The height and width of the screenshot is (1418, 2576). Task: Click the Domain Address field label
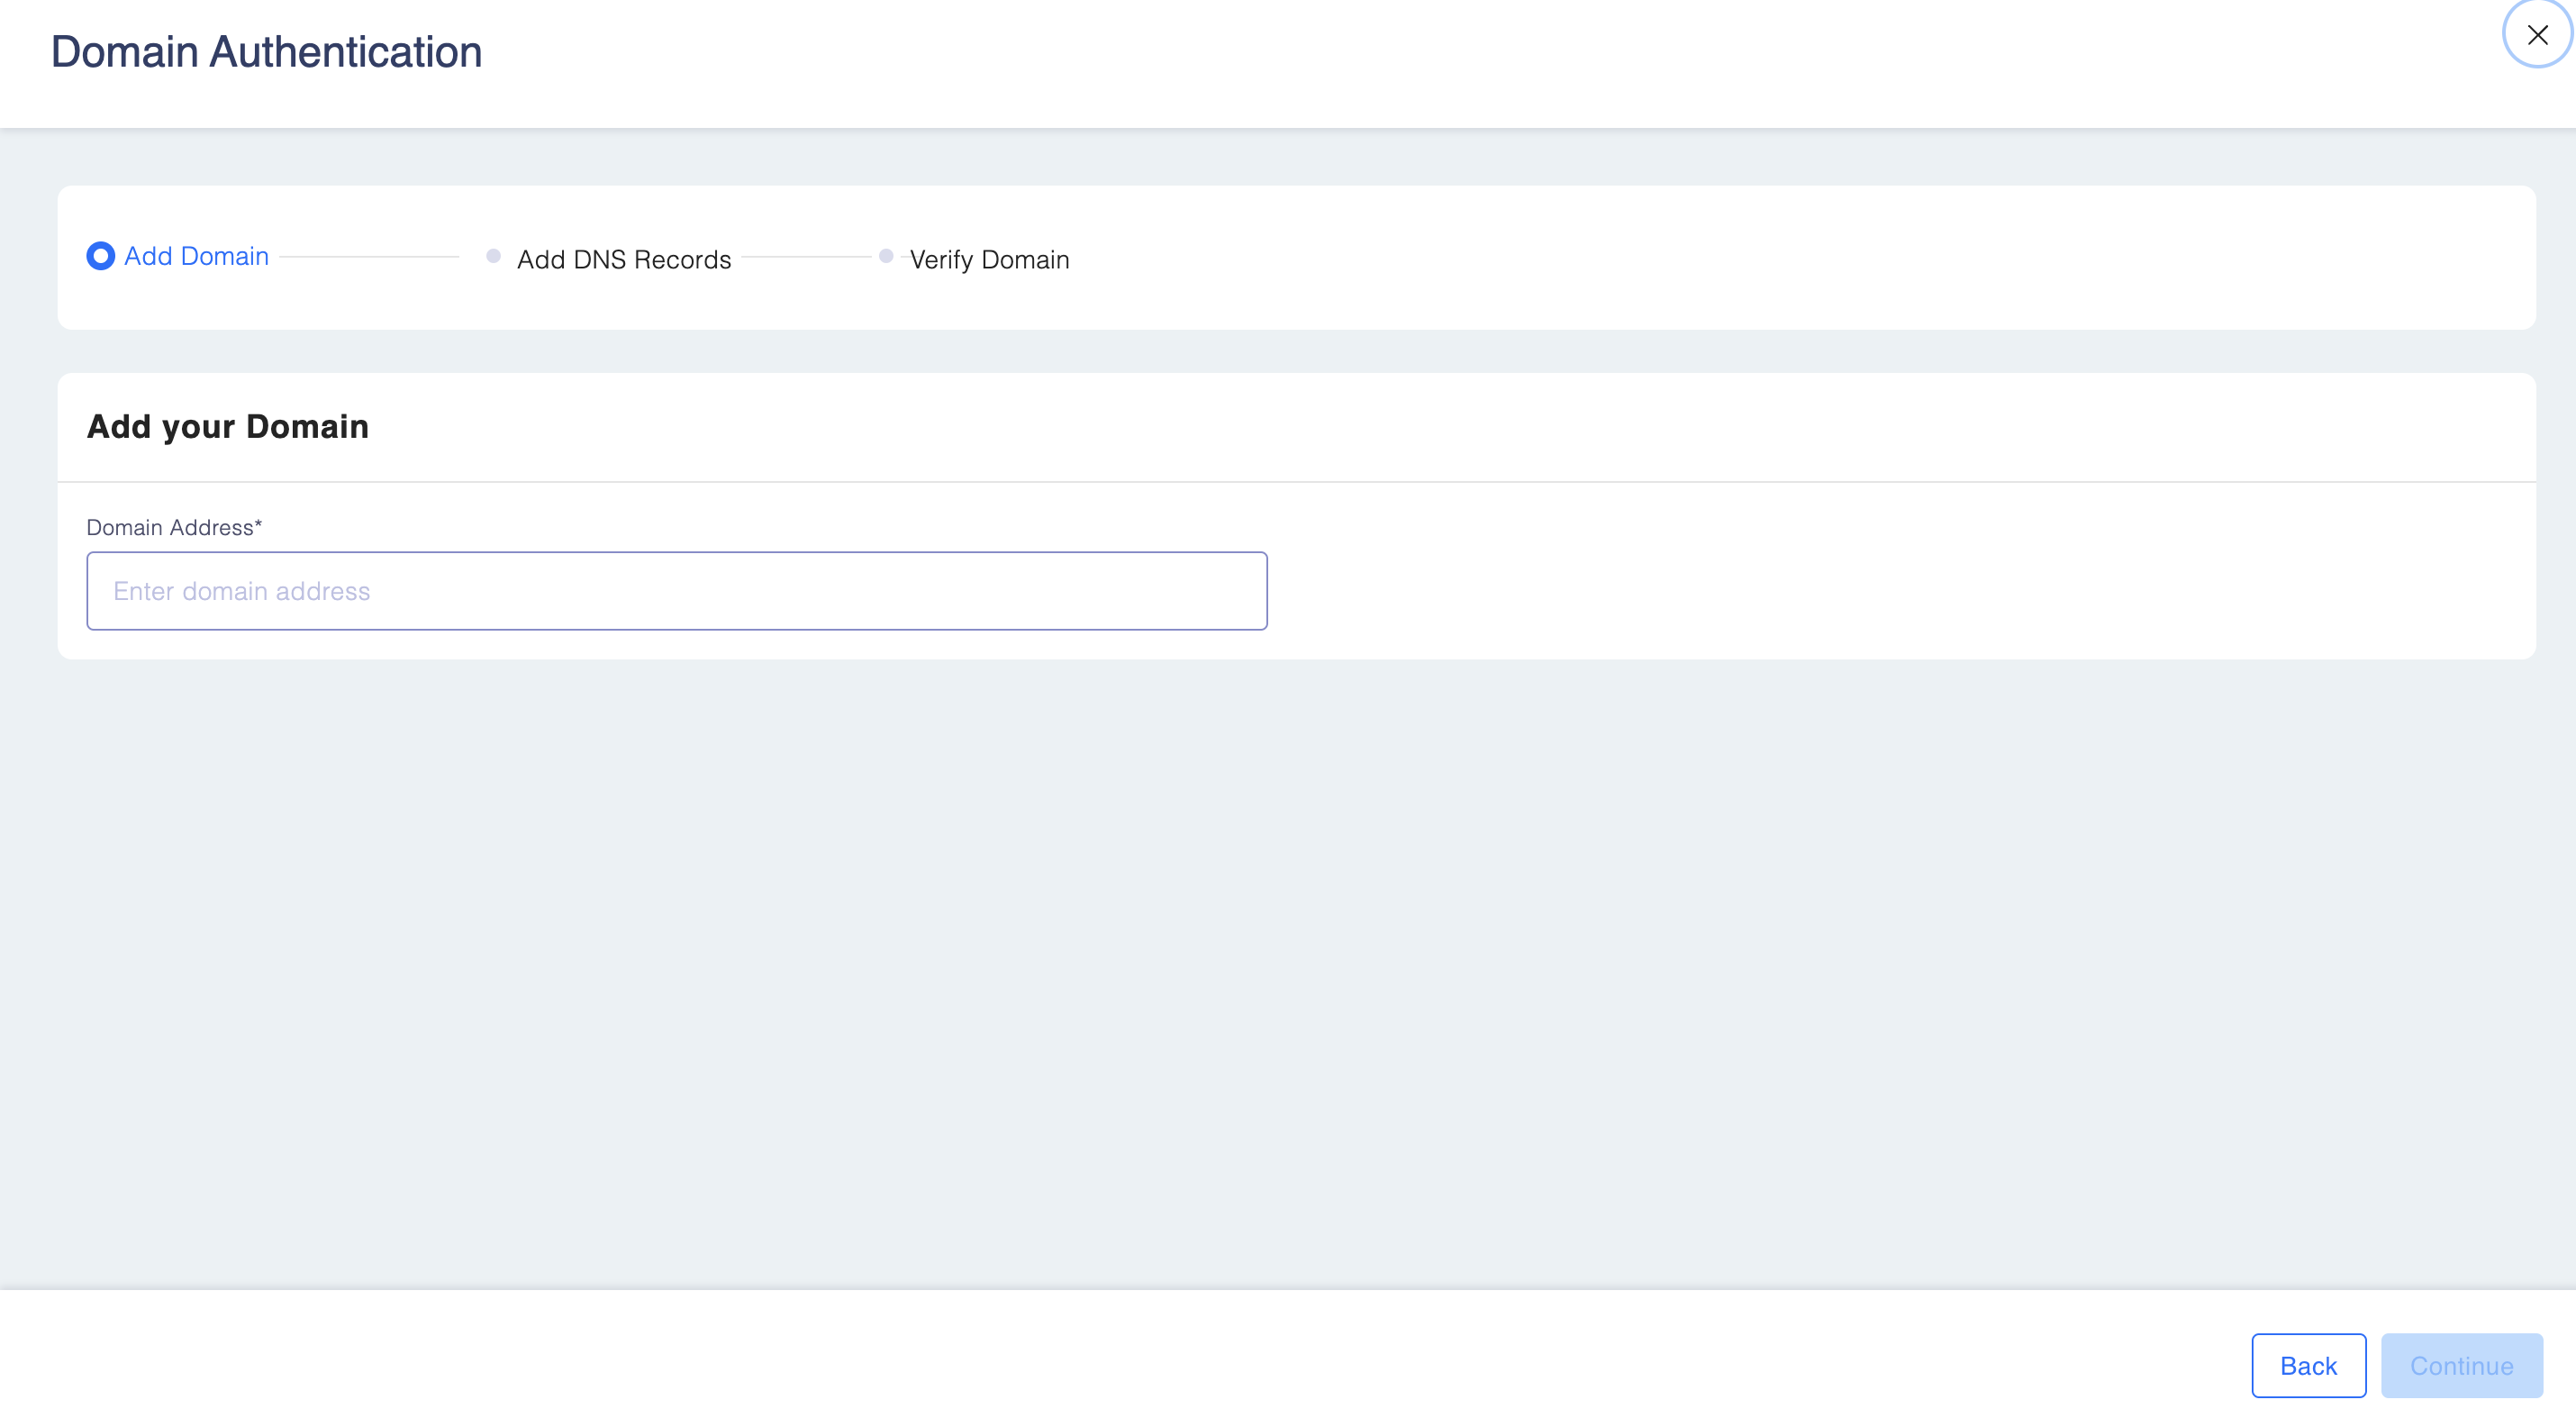tap(170, 527)
